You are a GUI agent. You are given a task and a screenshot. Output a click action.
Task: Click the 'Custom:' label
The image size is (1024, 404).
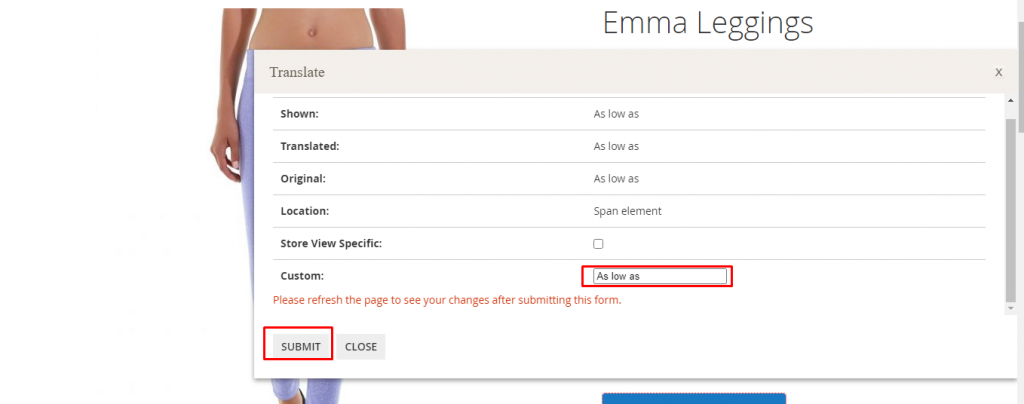pyautogui.click(x=302, y=276)
